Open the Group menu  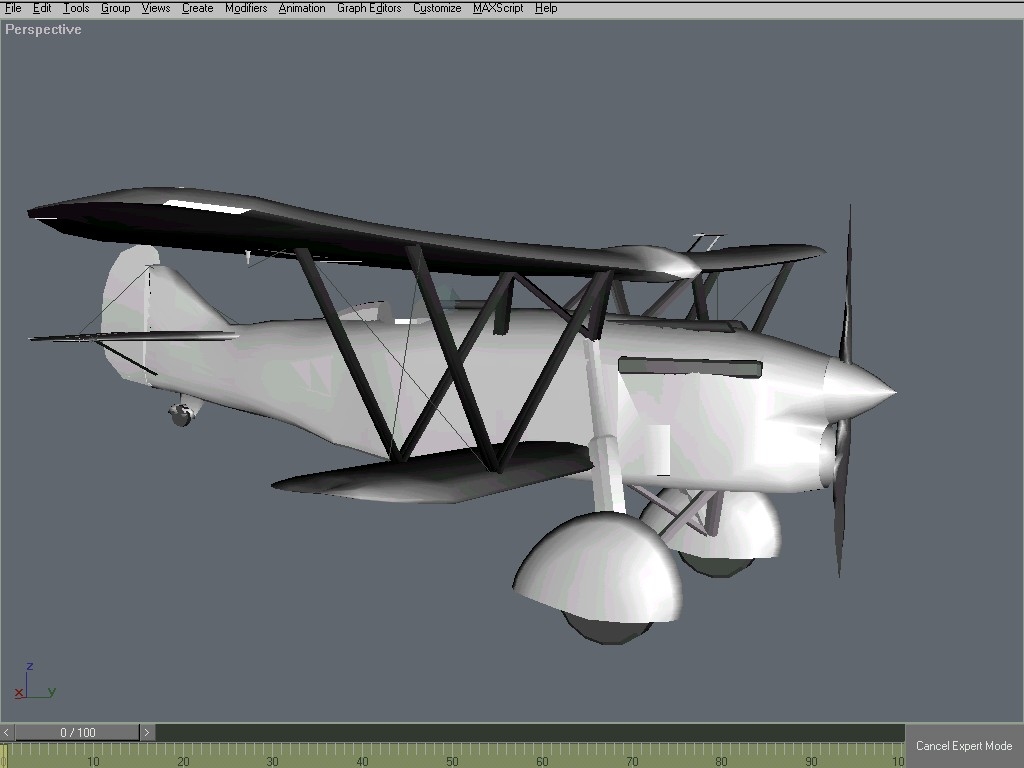tap(115, 8)
